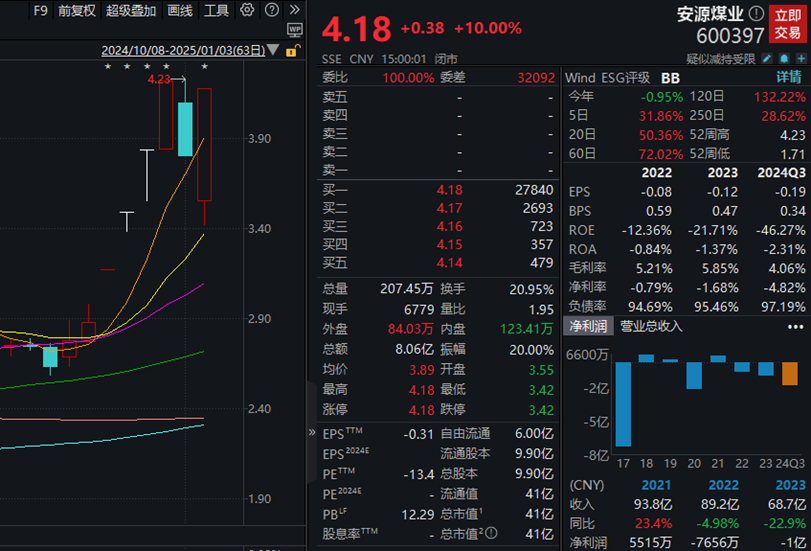Expand the date range dropdown triangle
The image size is (811, 551).
tap(273, 50)
